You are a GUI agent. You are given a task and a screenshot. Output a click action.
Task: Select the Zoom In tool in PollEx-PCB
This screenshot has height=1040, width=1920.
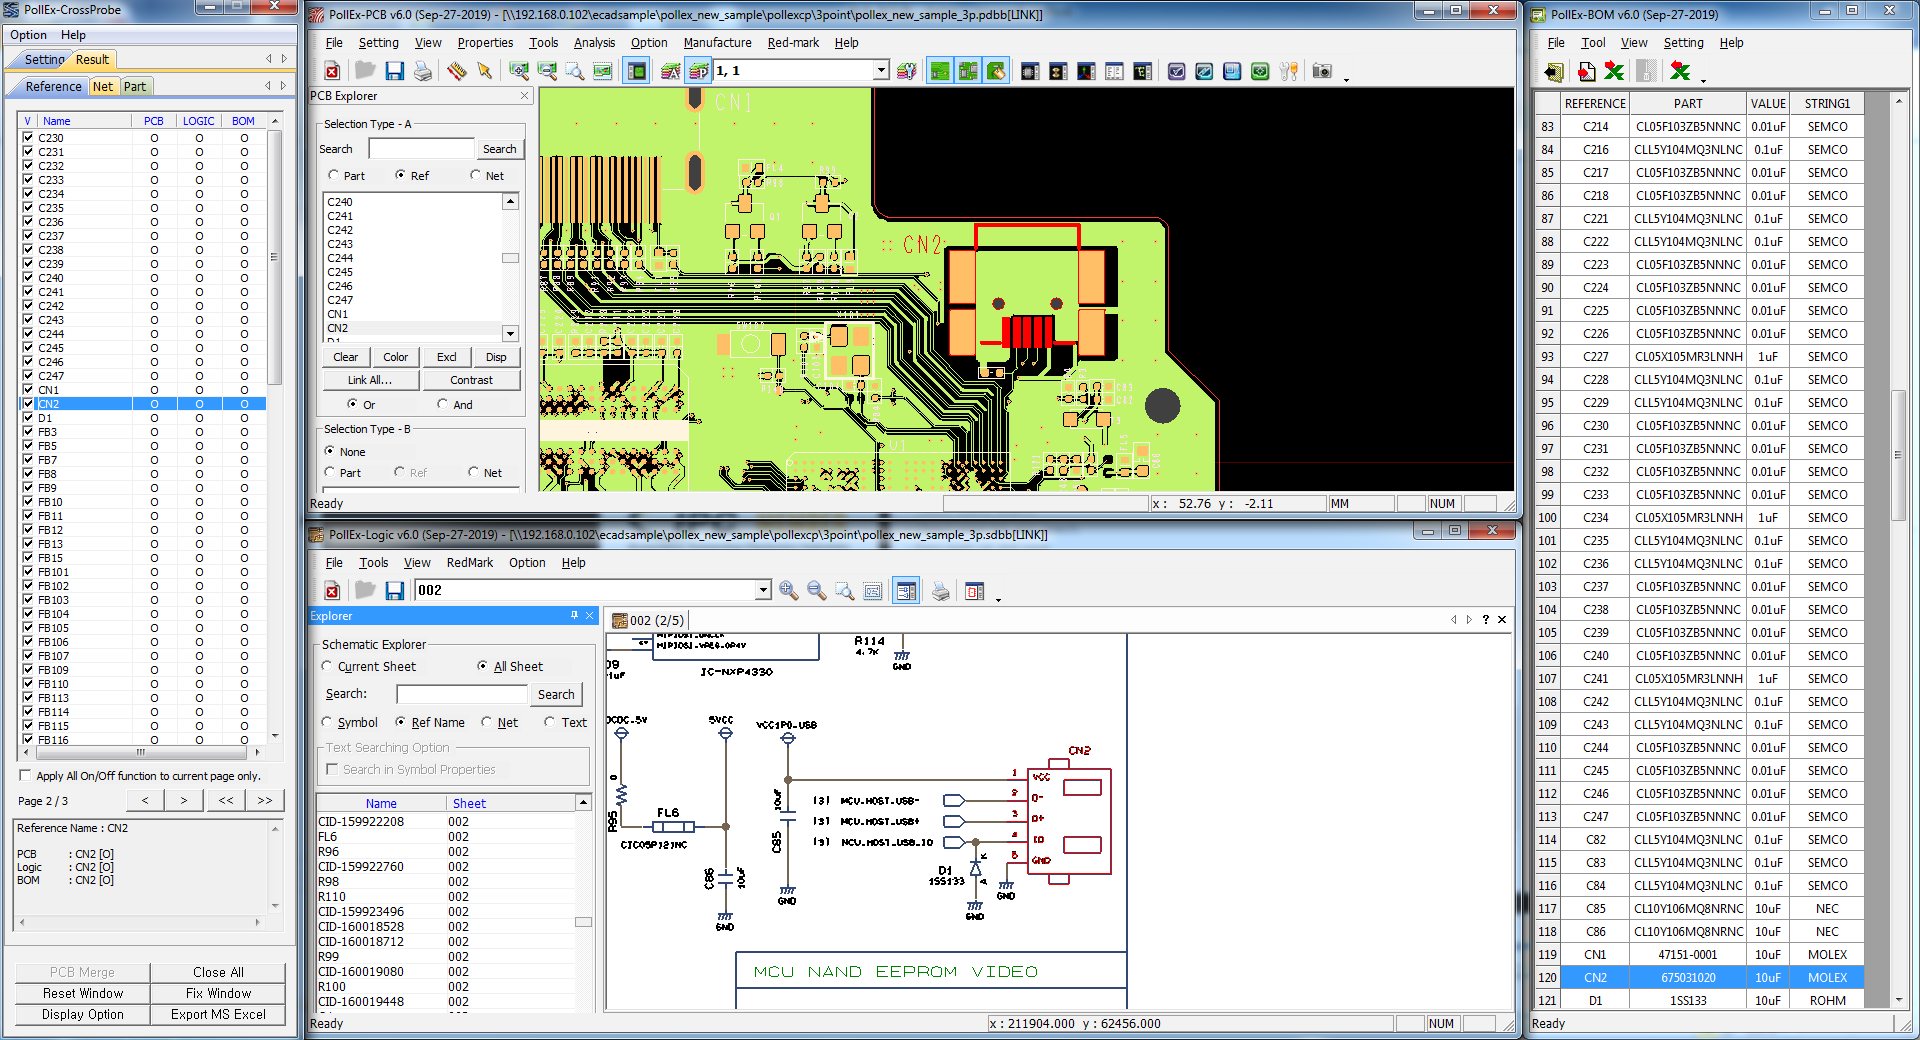tap(520, 70)
